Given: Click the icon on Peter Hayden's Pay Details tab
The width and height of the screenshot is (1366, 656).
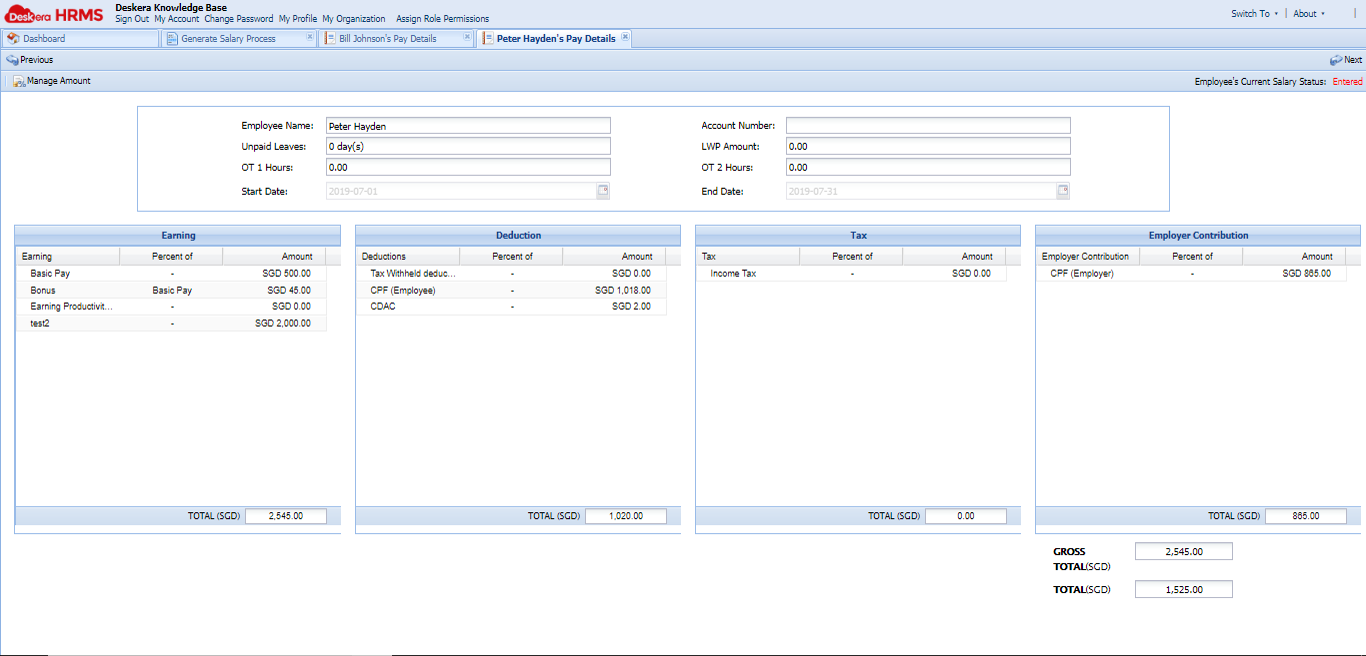Looking at the screenshot, I should [489, 38].
